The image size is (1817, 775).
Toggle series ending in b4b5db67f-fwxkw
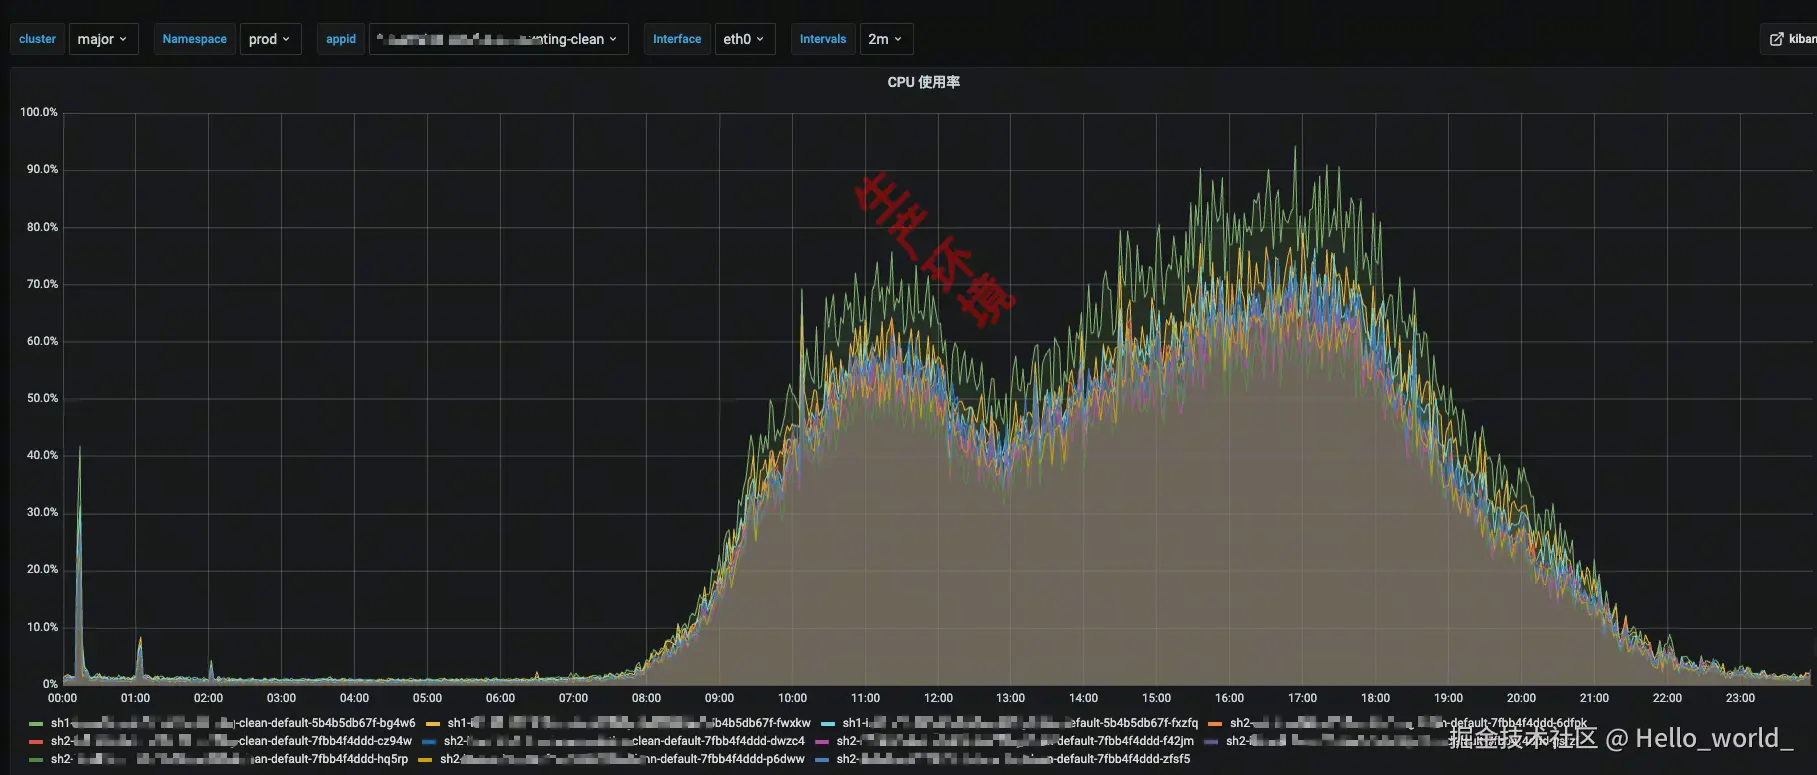click(629, 723)
